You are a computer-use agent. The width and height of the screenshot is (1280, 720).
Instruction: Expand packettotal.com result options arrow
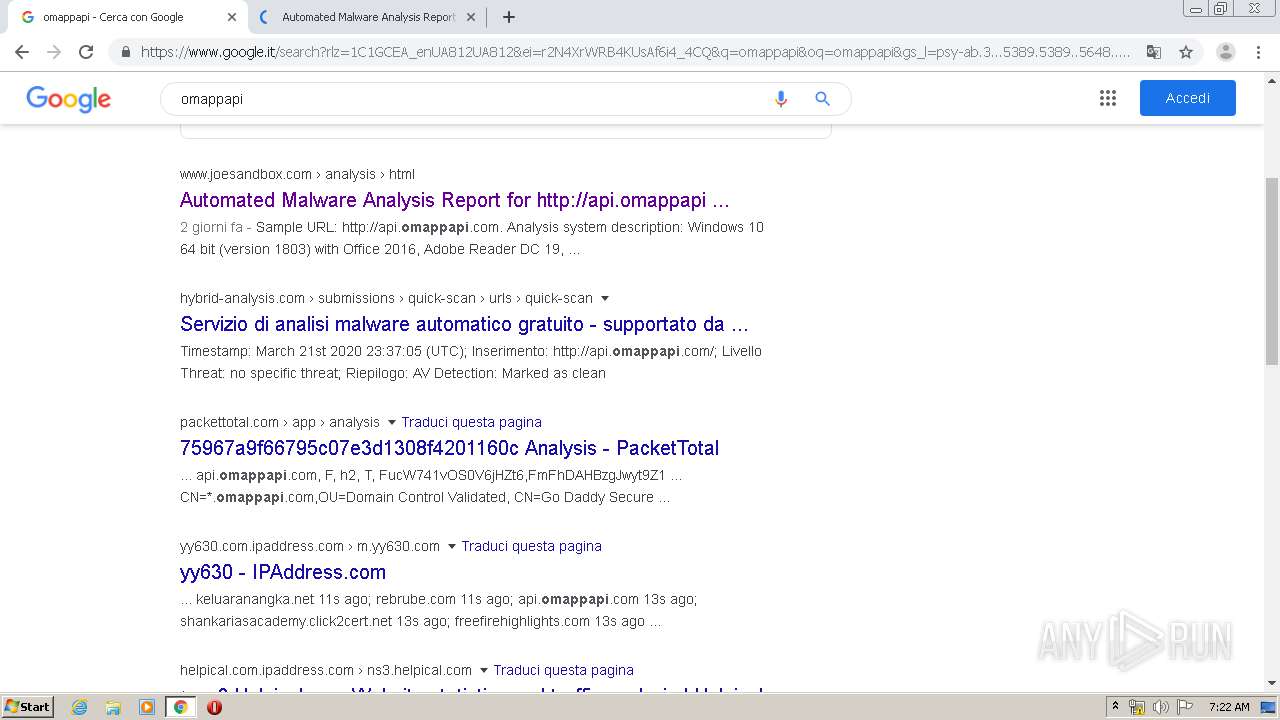tap(391, 422)
